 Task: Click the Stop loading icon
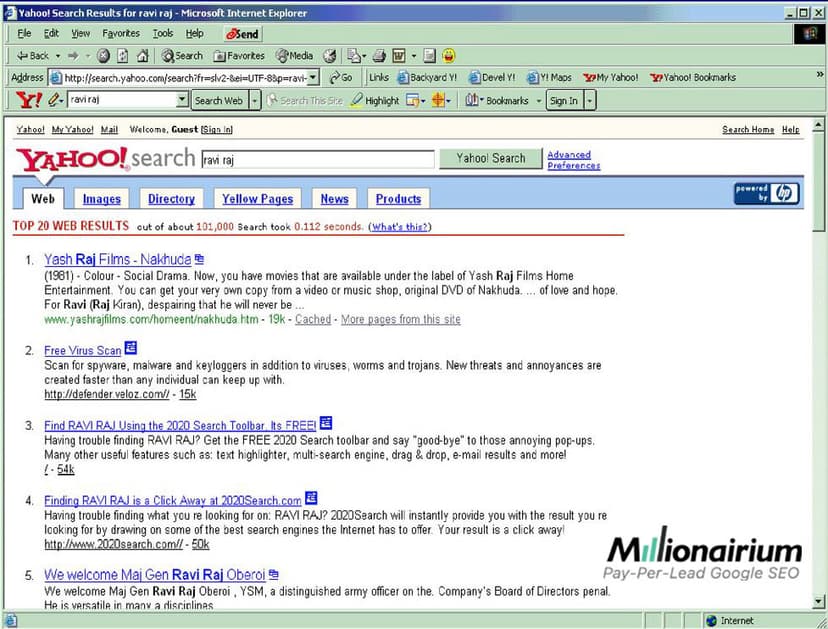[x=103, y=56]
